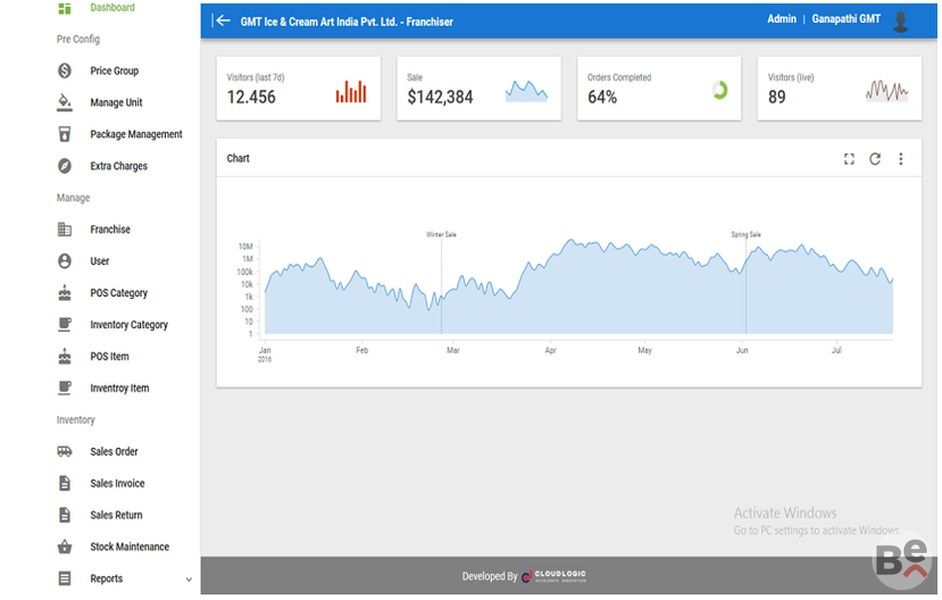Click the Winter Sale marker on chart
The width and height of the screenshot is (942, 600).
(x=441, y=235)
